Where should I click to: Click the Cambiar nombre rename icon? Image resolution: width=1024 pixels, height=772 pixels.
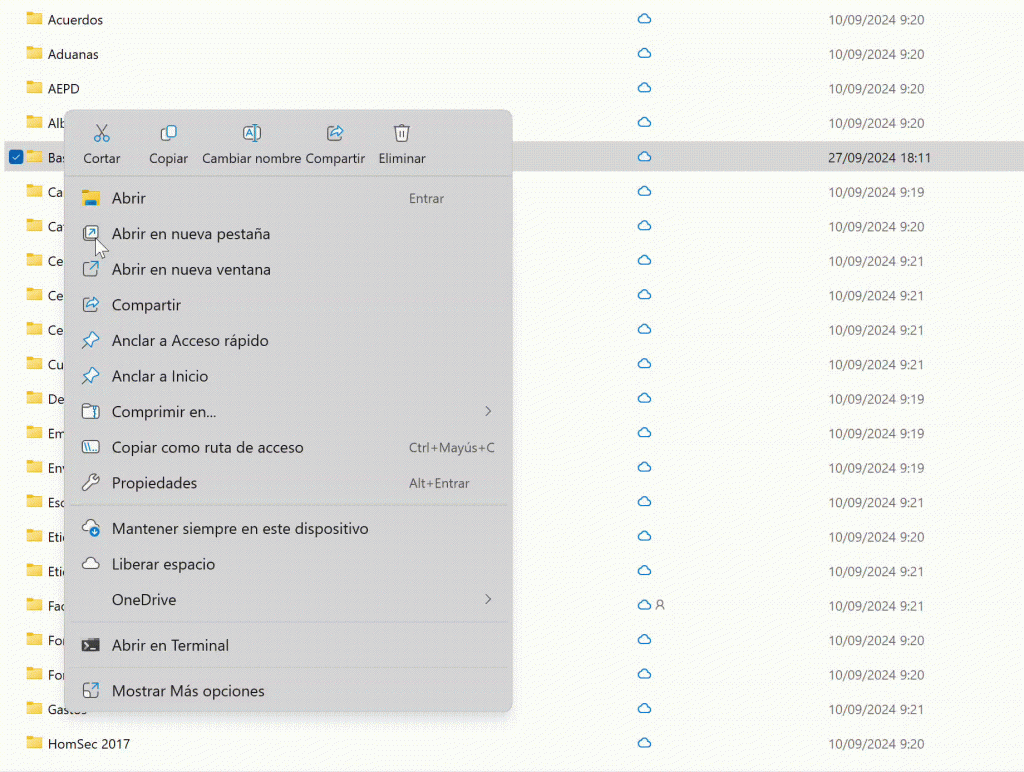(x=251, y=133)
